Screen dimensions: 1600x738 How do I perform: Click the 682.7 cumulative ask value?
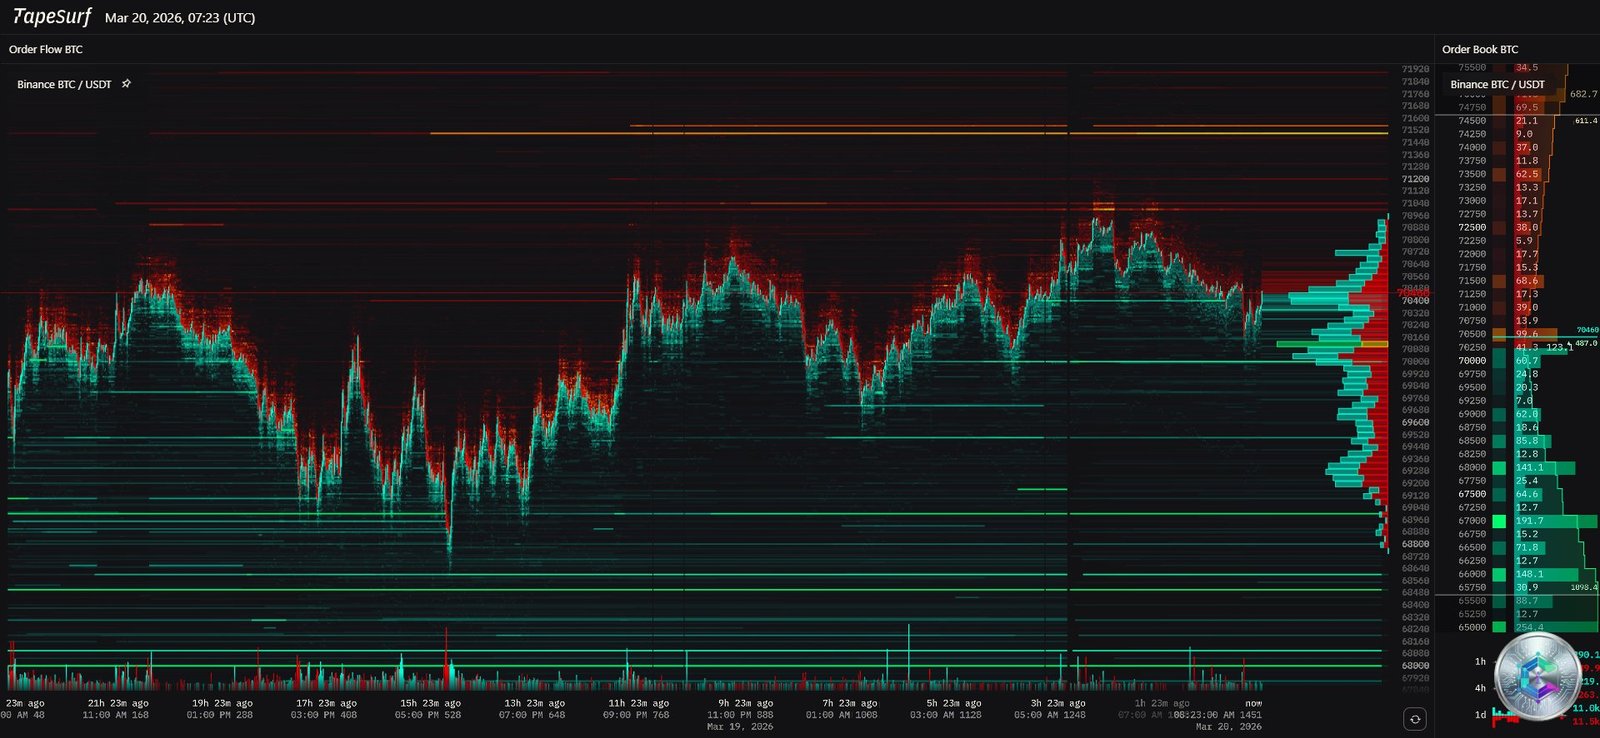tap(1584, 94)
